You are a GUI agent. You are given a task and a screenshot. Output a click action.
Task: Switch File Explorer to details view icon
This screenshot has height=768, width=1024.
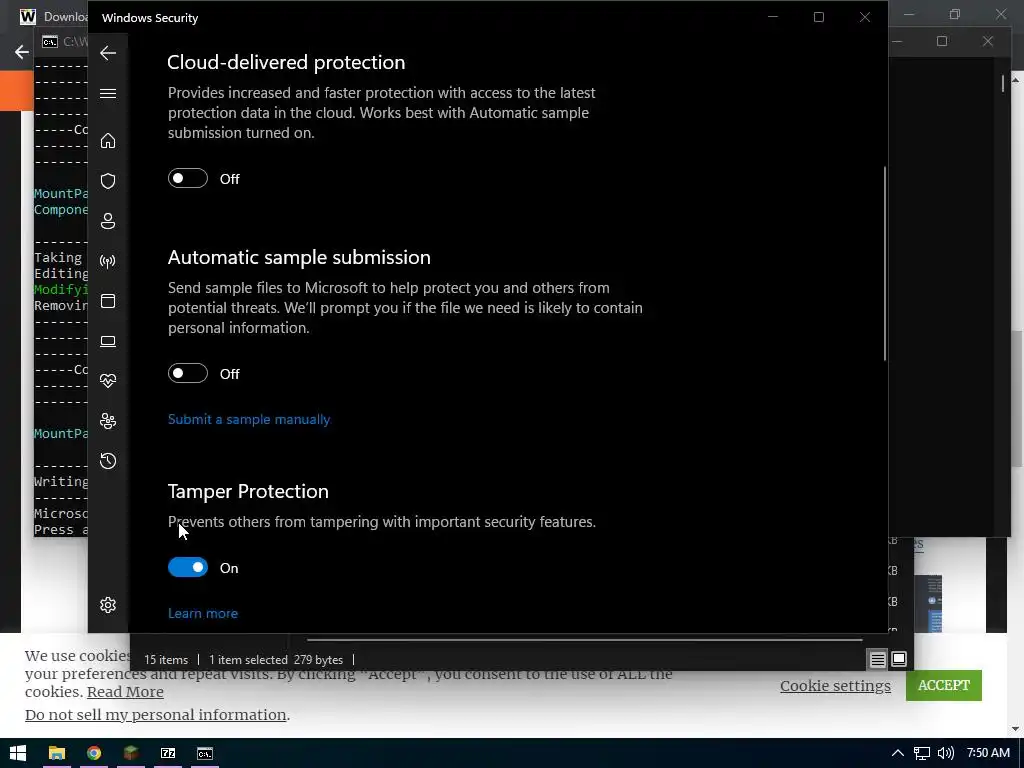pos(877,660)
